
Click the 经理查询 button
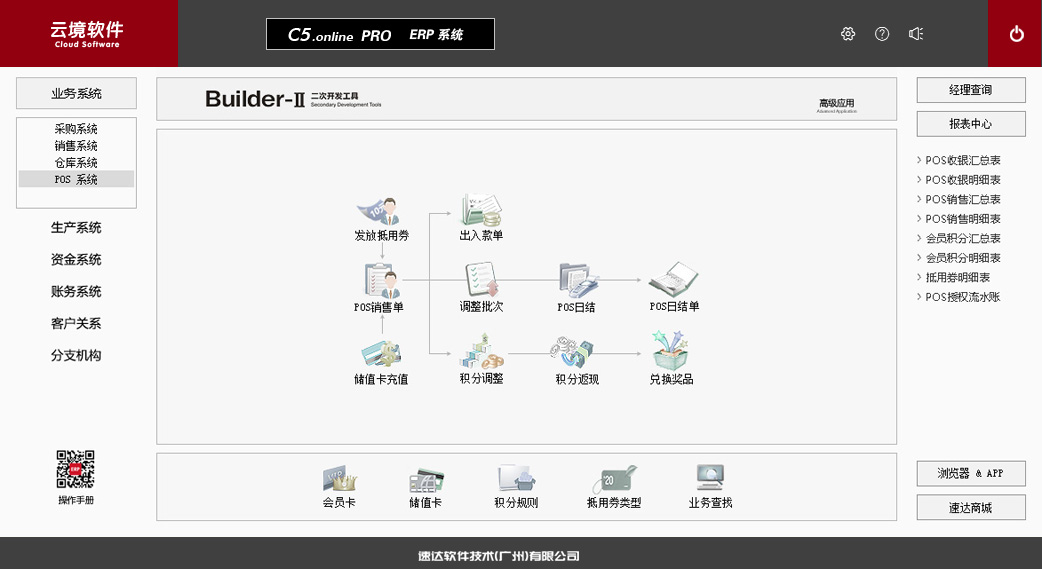[970, 90]
